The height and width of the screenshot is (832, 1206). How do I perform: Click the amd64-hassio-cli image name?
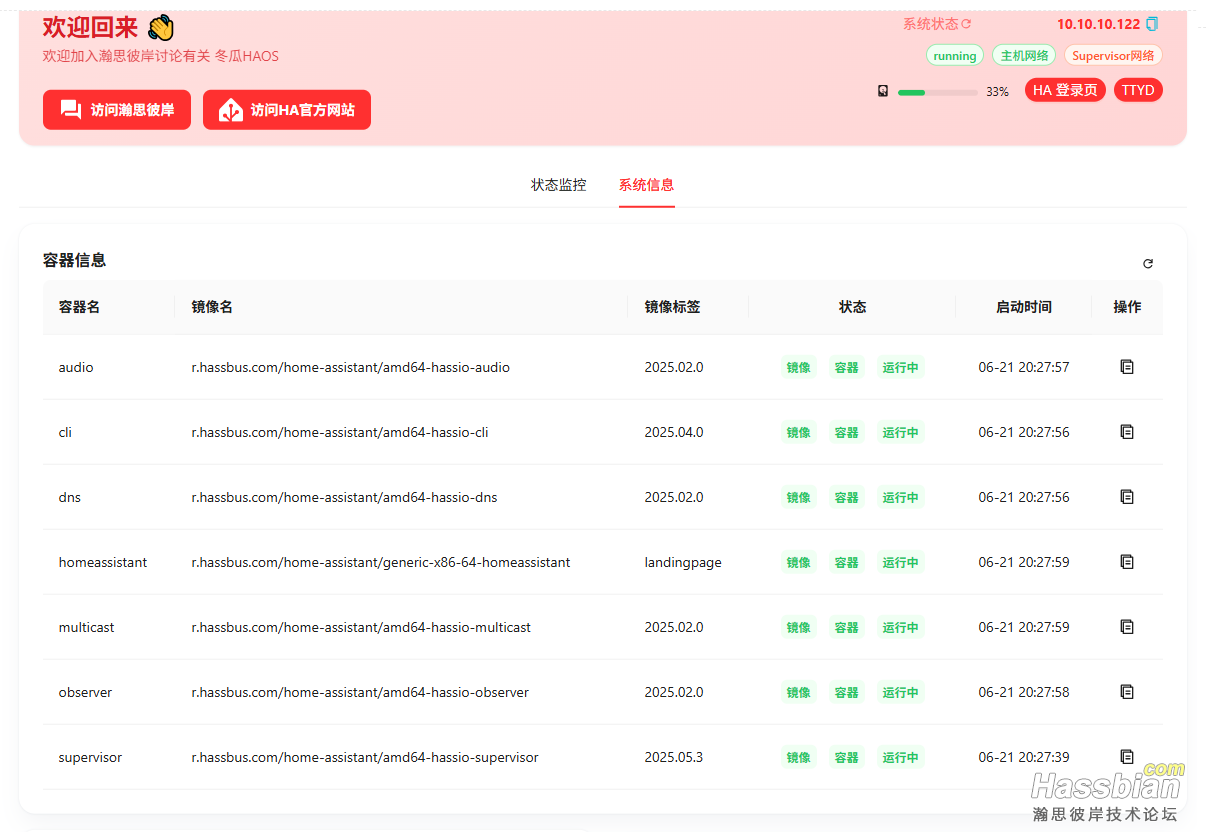(x=340, y=432)
